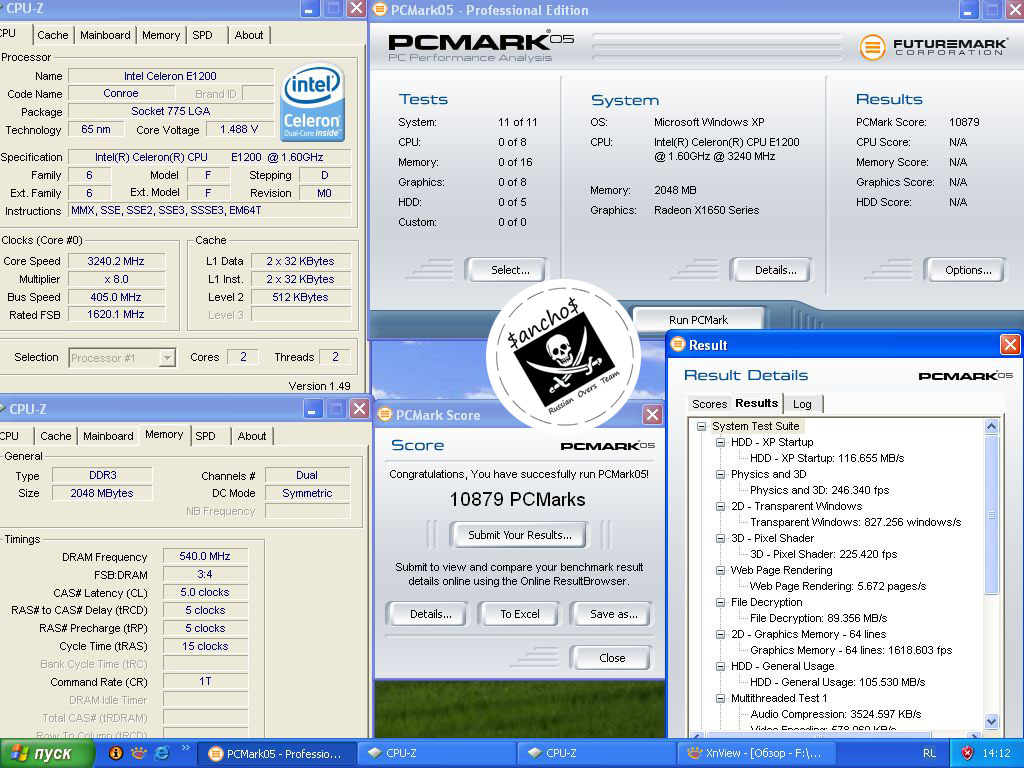Collapse the HDD - XP Startup node

pyautogui.click(x=720, y=442)
